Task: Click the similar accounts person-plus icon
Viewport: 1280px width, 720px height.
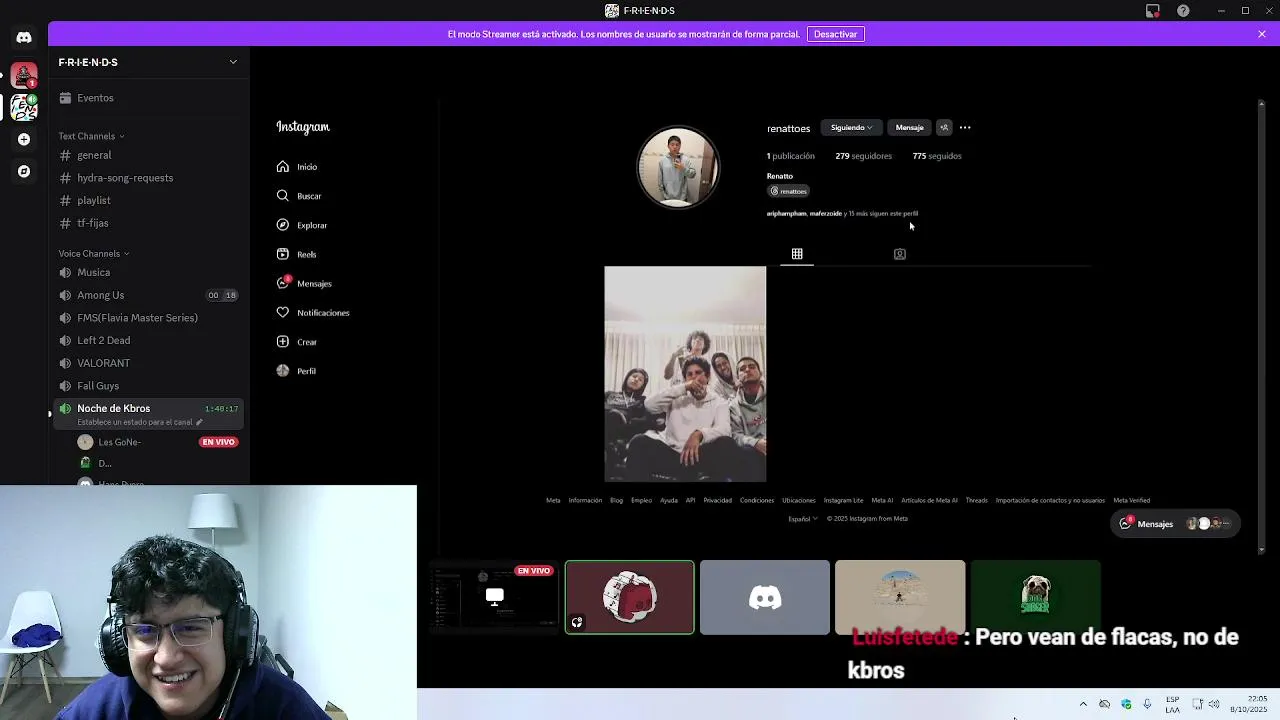Action: [x=944, y=128]
